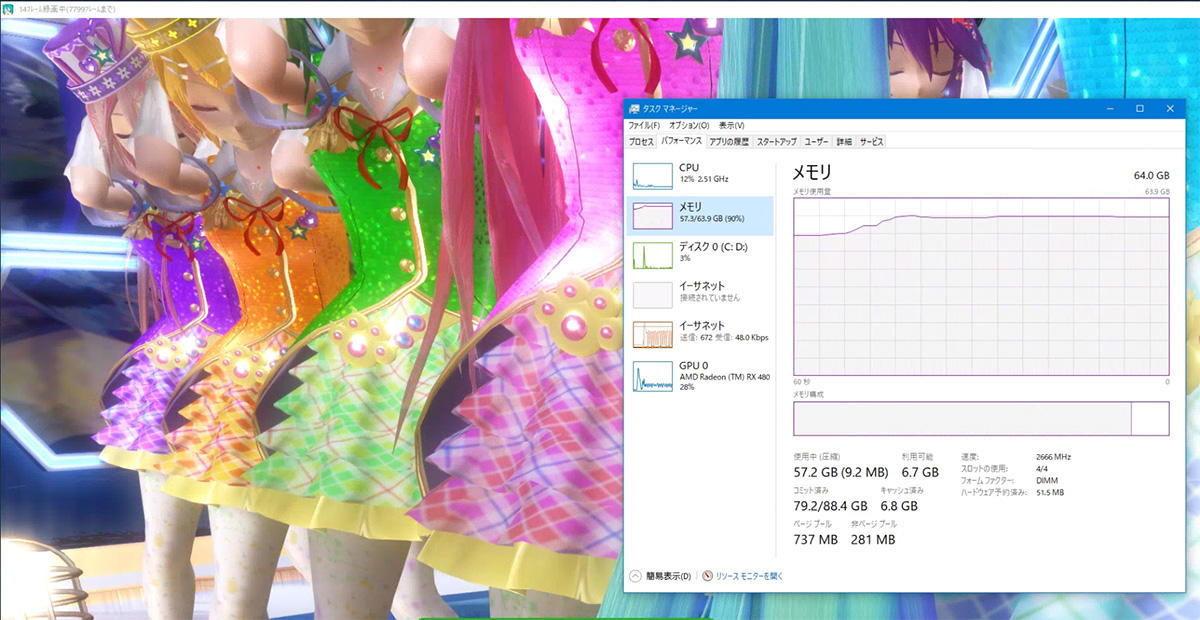Screen dimensions: 1200x620
Task: Click the 281 MB non-paged pool value
Action: tap(872, 540)
